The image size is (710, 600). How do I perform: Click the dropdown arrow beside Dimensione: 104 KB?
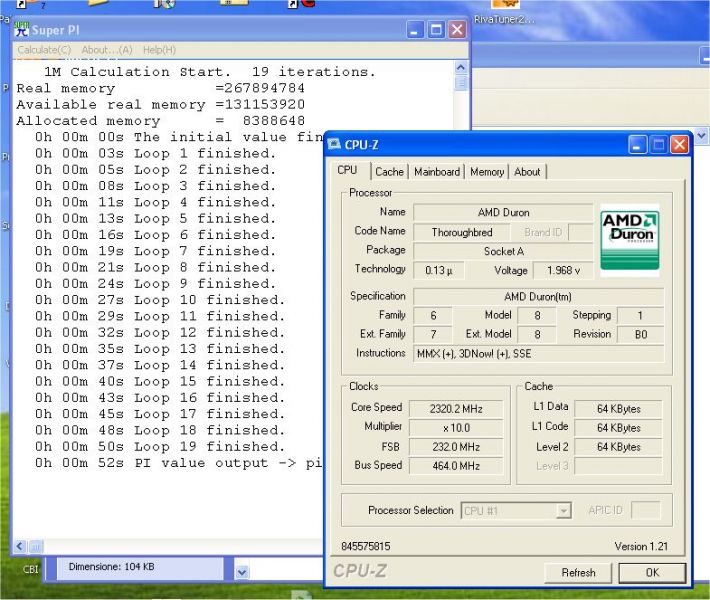click(x=242, y=572)
